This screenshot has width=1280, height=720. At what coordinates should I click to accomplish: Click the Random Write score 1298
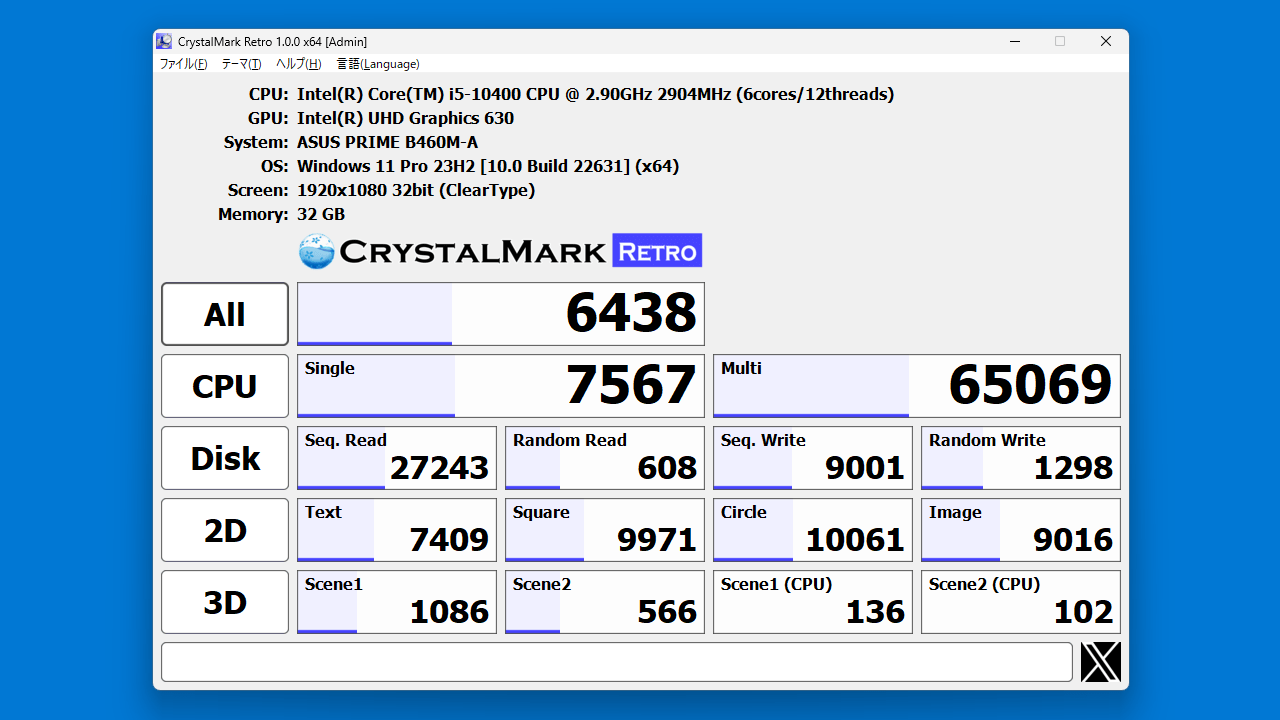1021,458
